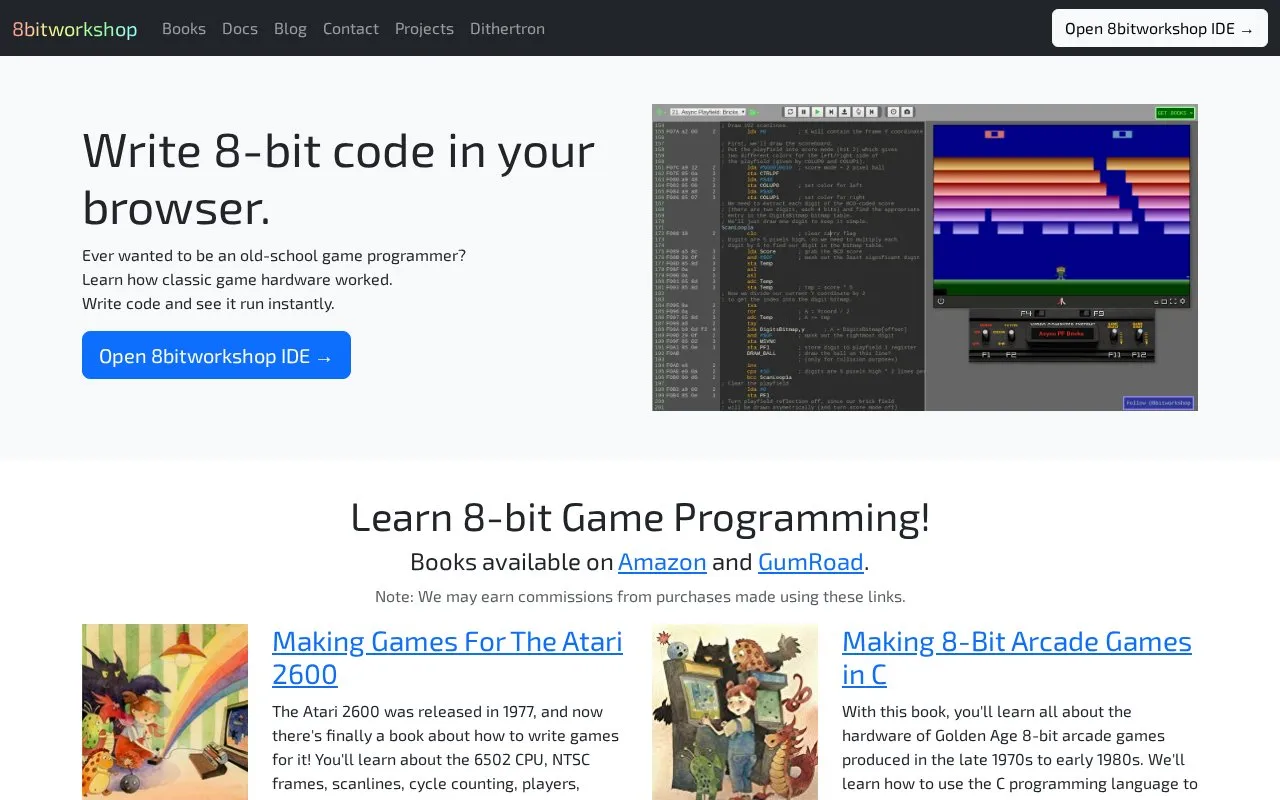Click blue Open 8bitworkshop IDE button
Viewport: 1280px width, 800px height.
[216, 355]
